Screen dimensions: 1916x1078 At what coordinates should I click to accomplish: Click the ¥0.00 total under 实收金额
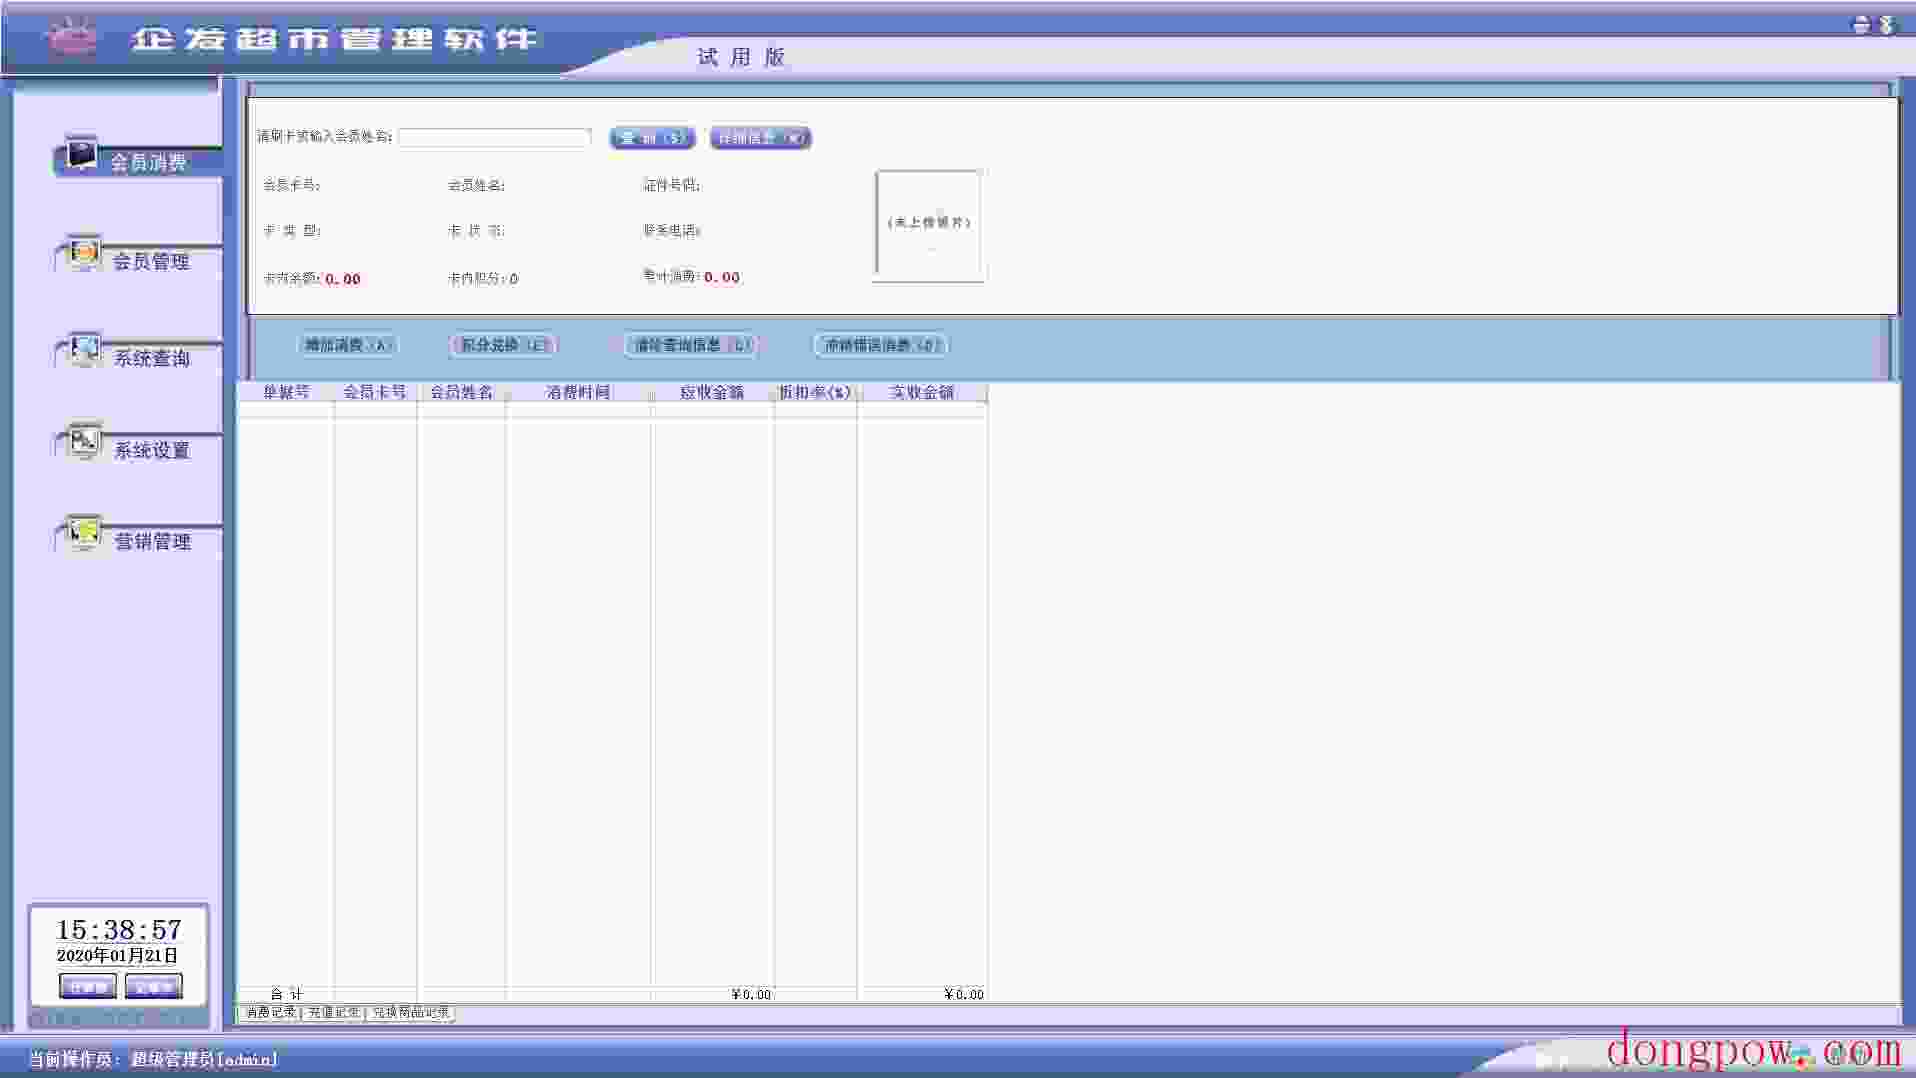tap(964, 994)
